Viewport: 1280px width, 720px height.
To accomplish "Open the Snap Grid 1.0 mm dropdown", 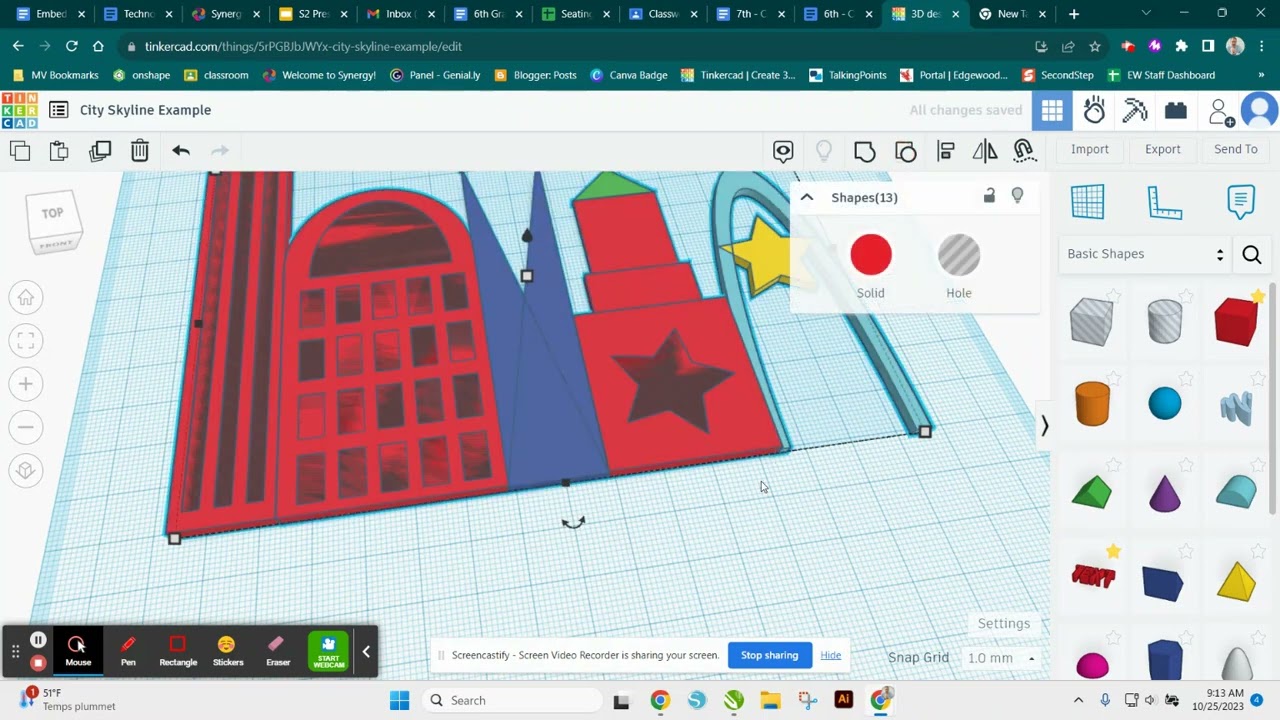I will [x=1001, y=658].
